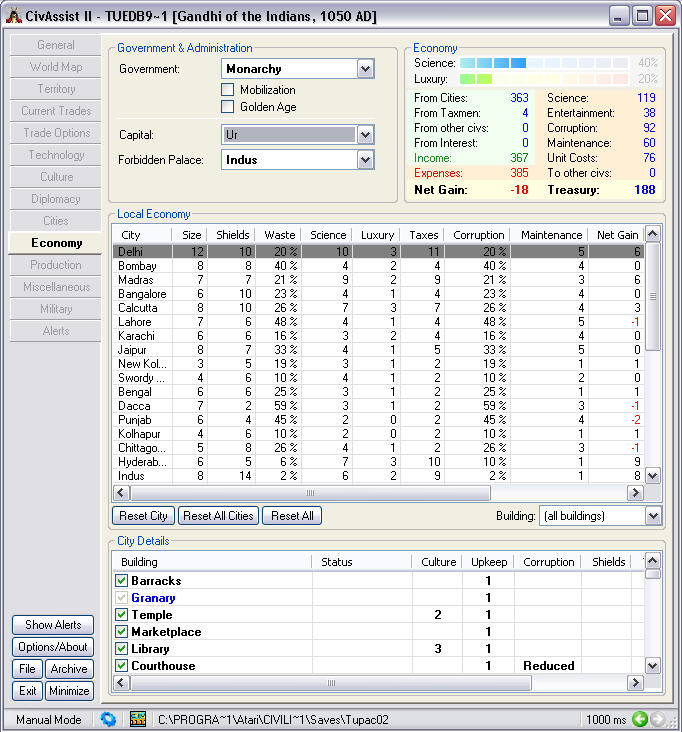Uncheck the Barracks building checkbox

(x=121, y=581)
